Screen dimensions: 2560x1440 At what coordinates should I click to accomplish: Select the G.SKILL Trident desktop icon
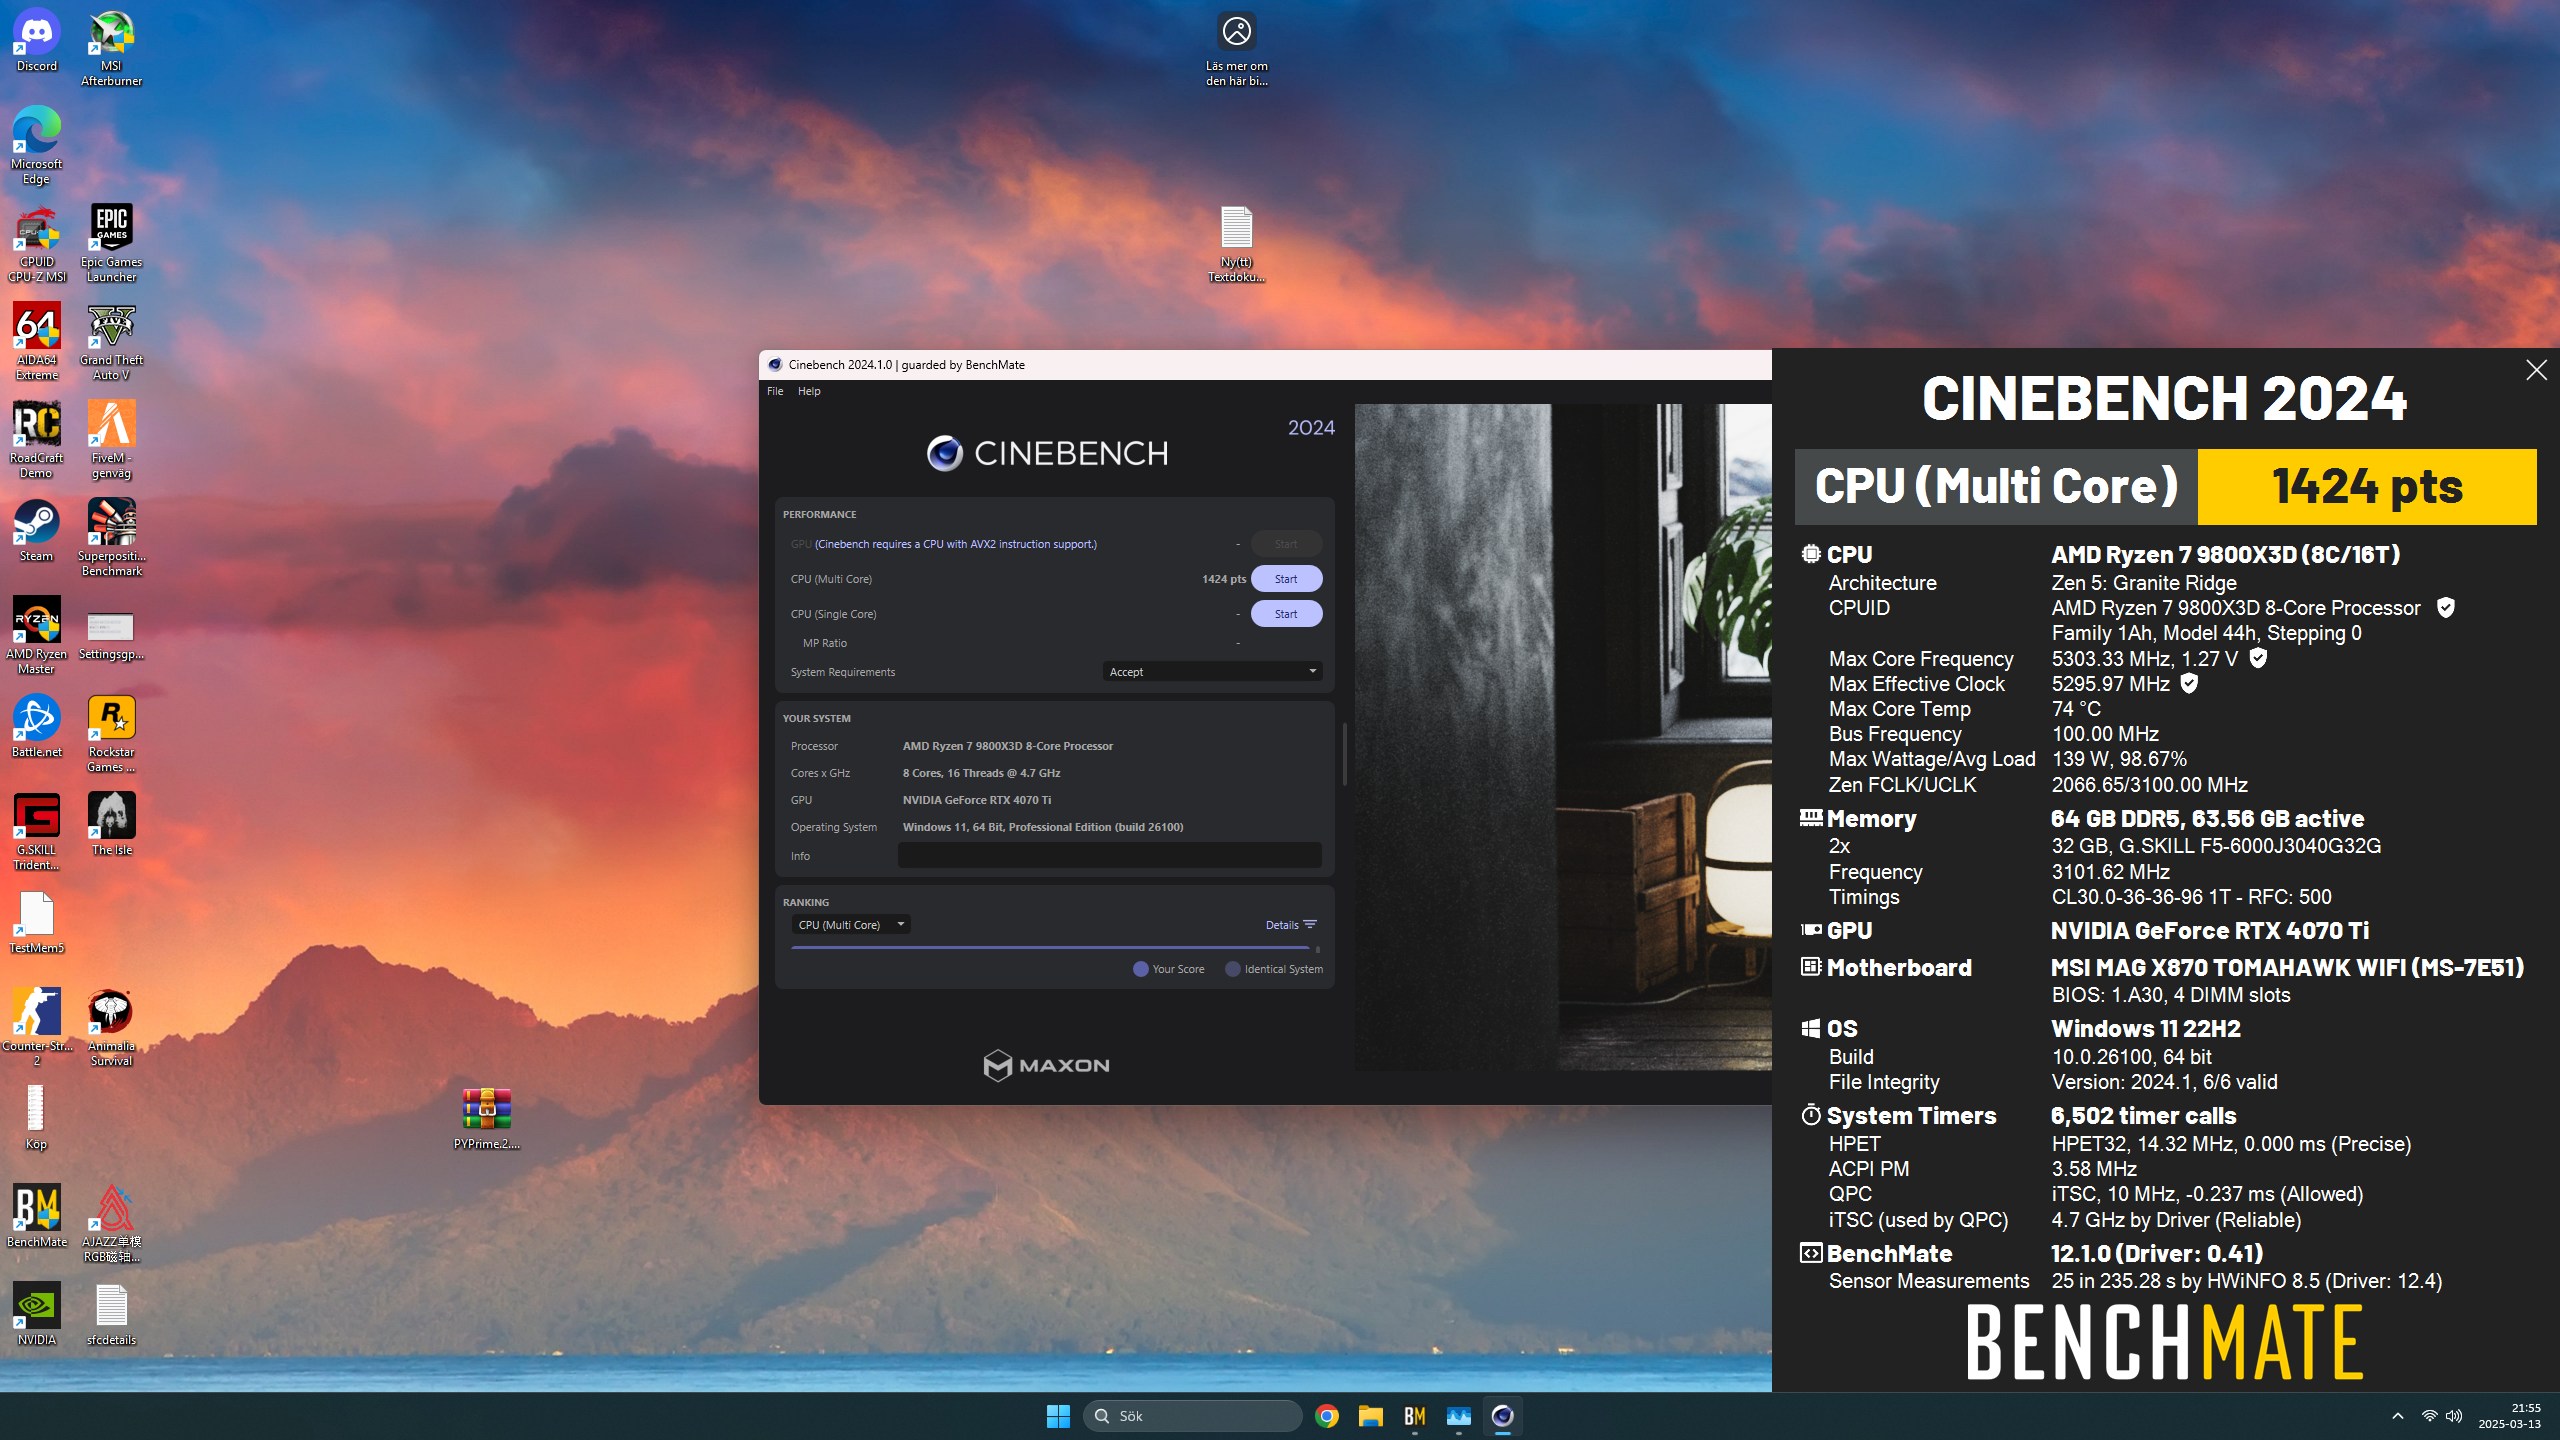37,832
